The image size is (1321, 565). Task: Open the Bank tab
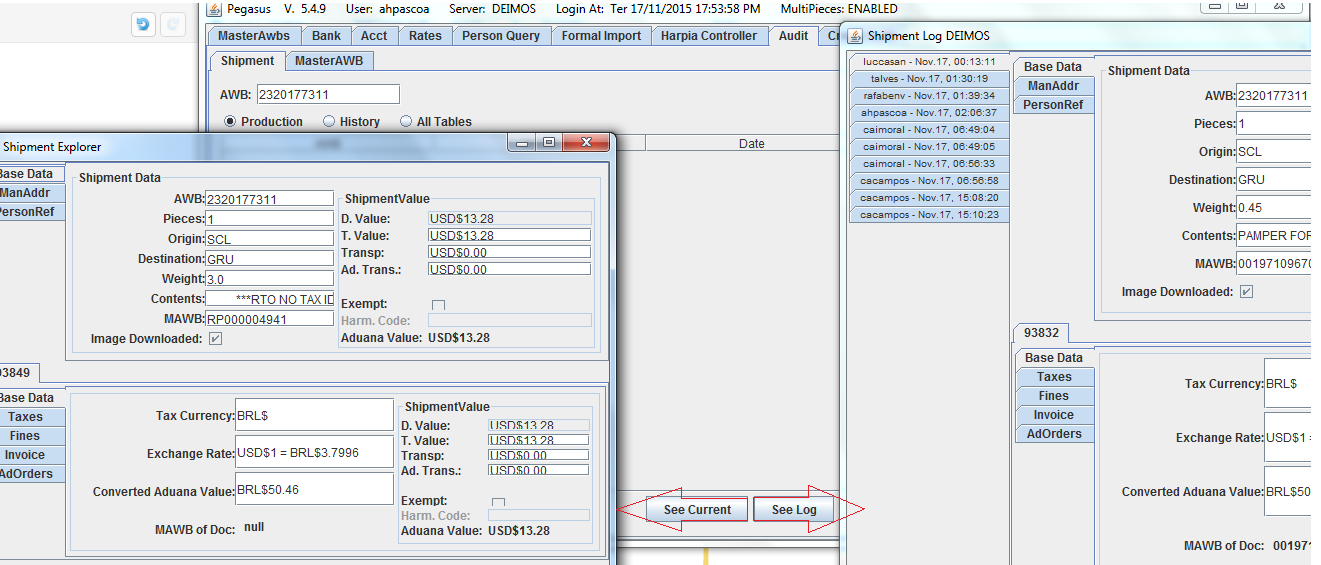coord(326,36)
